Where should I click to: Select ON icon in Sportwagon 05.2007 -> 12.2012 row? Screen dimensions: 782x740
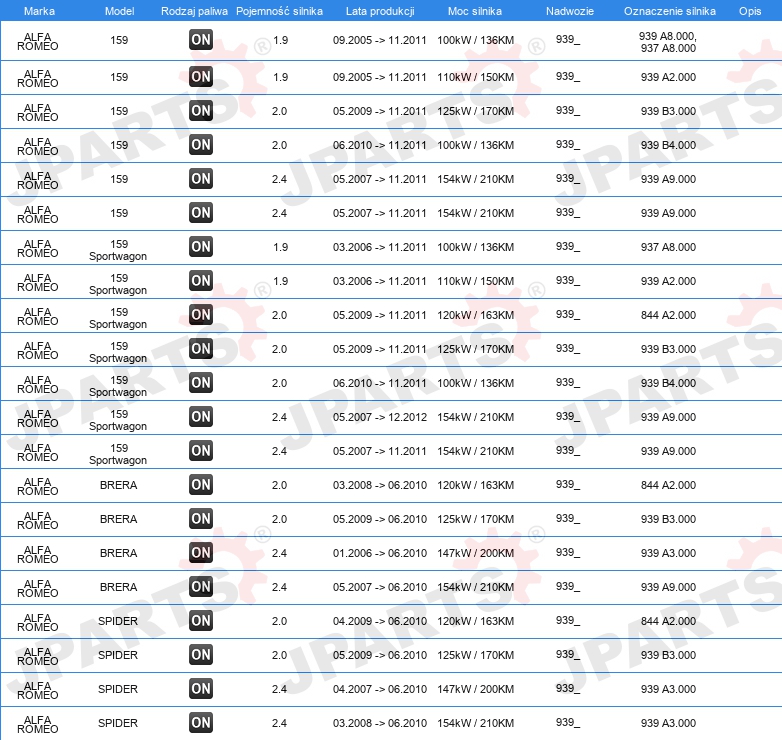click(201, 417)
